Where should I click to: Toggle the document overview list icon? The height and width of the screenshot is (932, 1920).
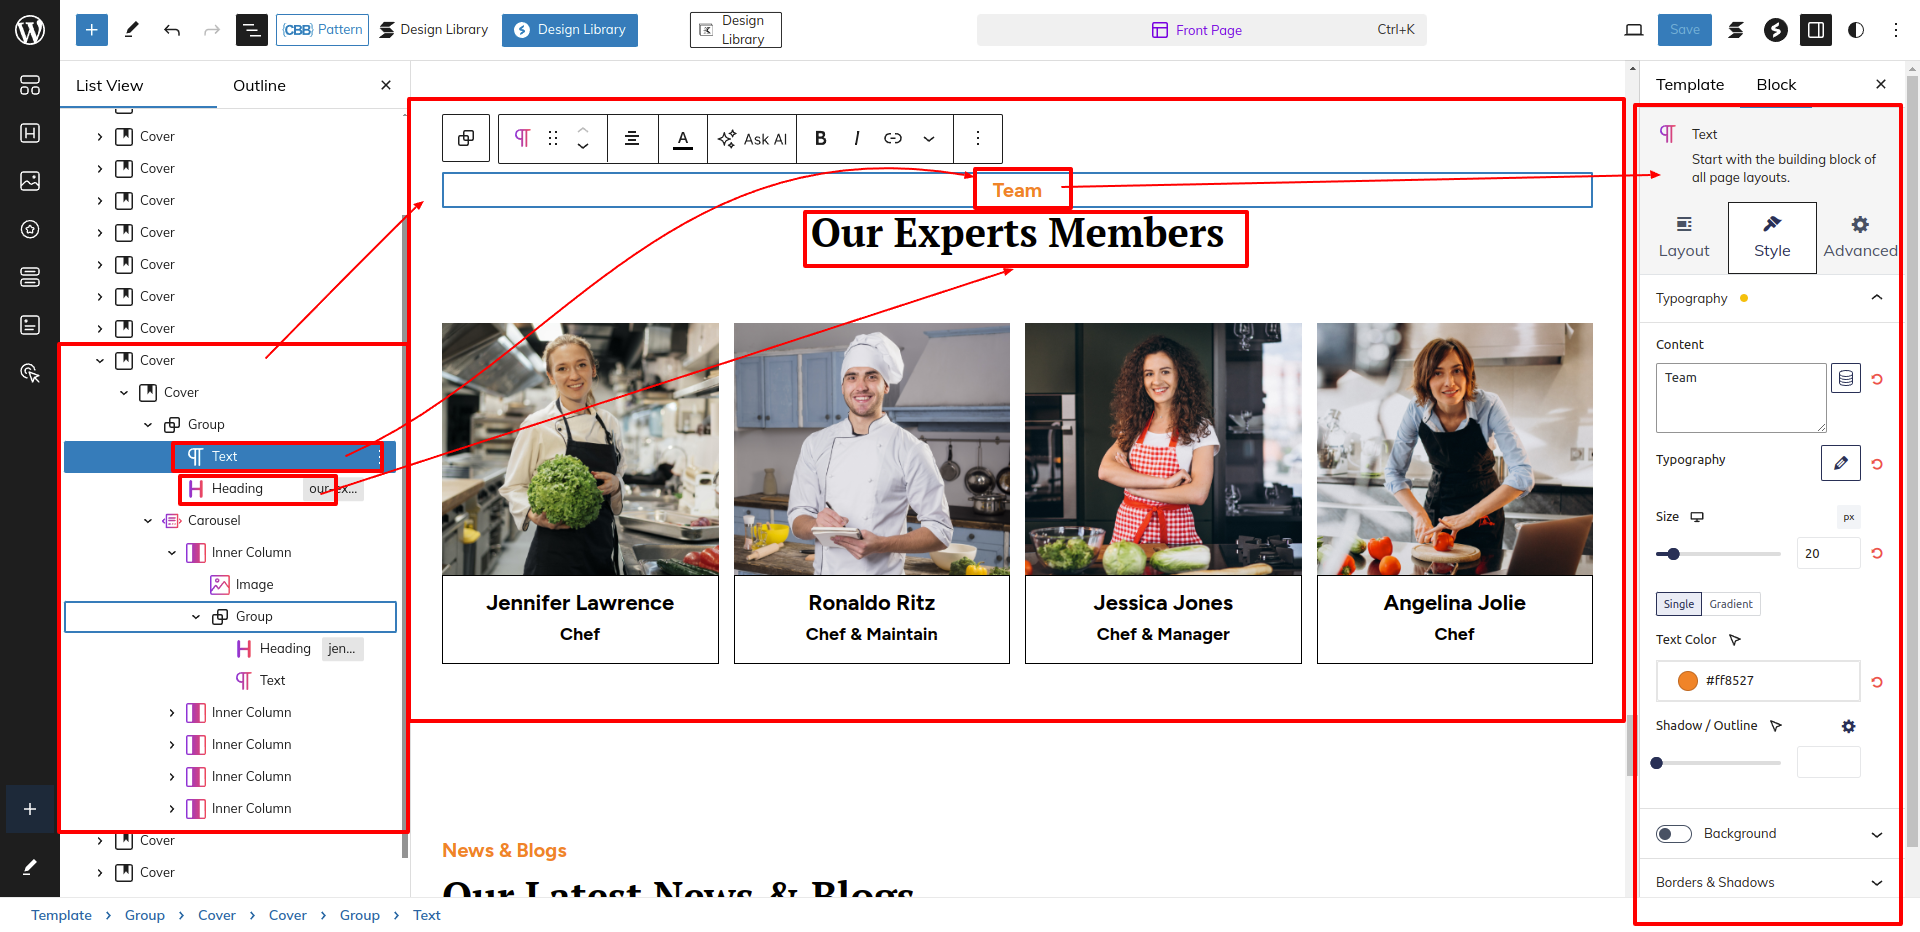click(x=251, y=30)
